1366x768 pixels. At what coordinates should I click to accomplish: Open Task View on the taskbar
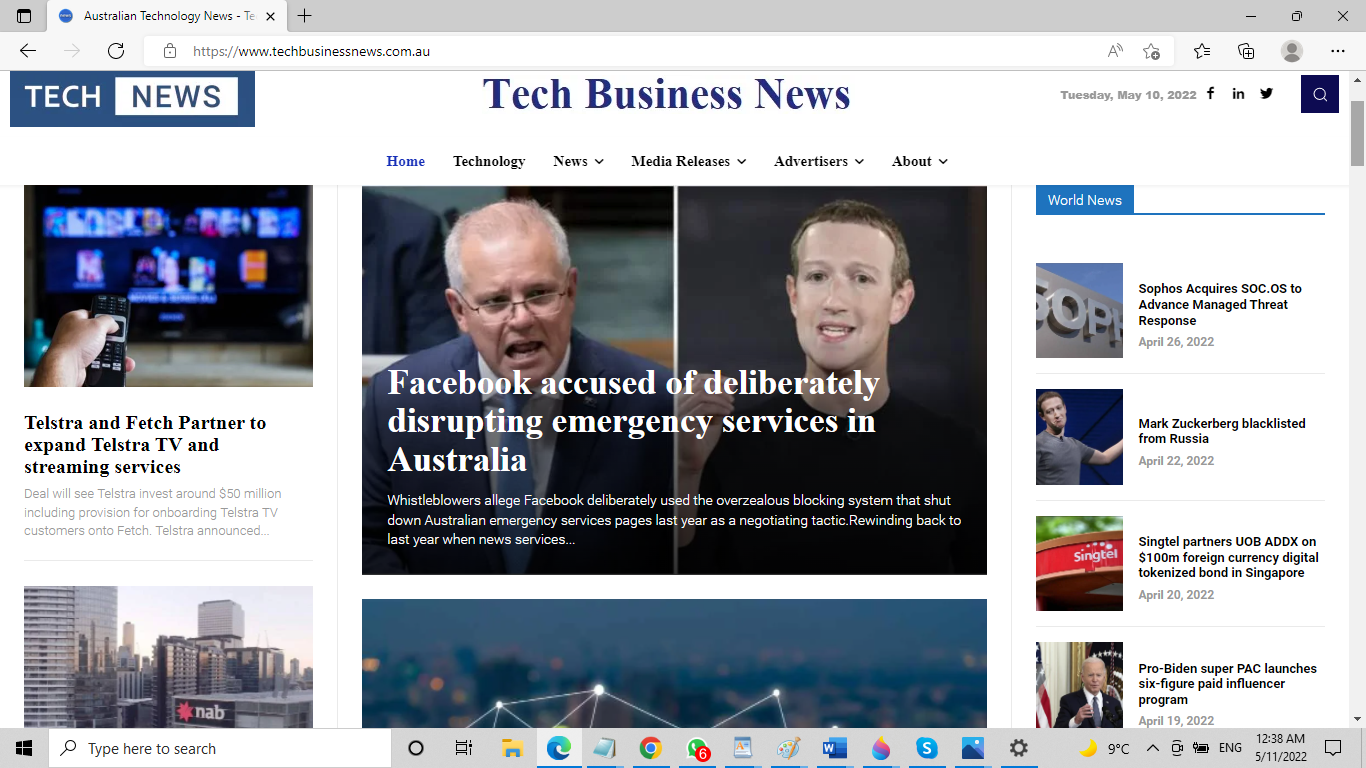click(463, 748)
